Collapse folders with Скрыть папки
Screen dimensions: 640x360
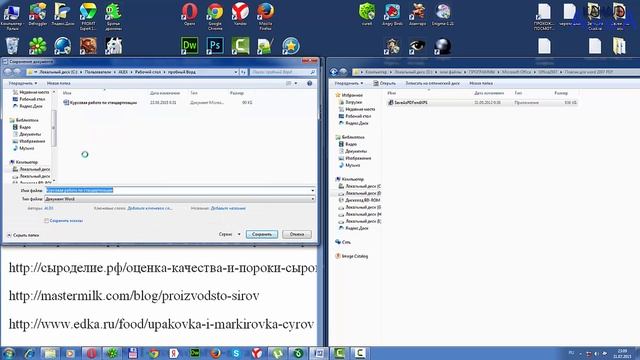click(x=23, y=235)
